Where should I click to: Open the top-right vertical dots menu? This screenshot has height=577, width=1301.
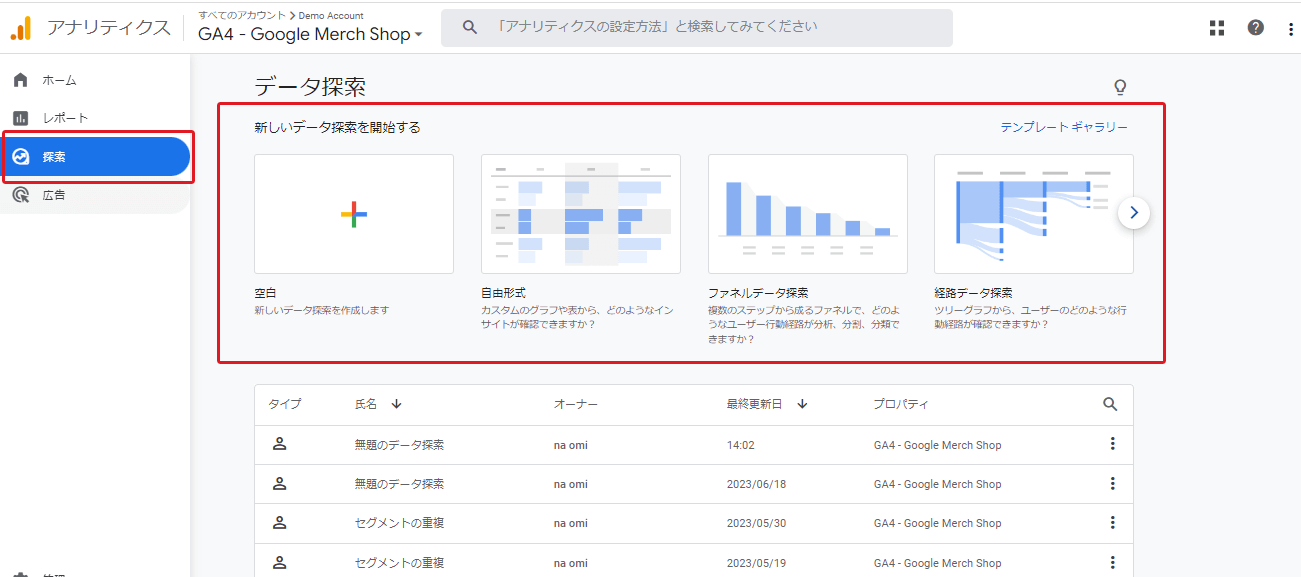[x=1290, y=28]
